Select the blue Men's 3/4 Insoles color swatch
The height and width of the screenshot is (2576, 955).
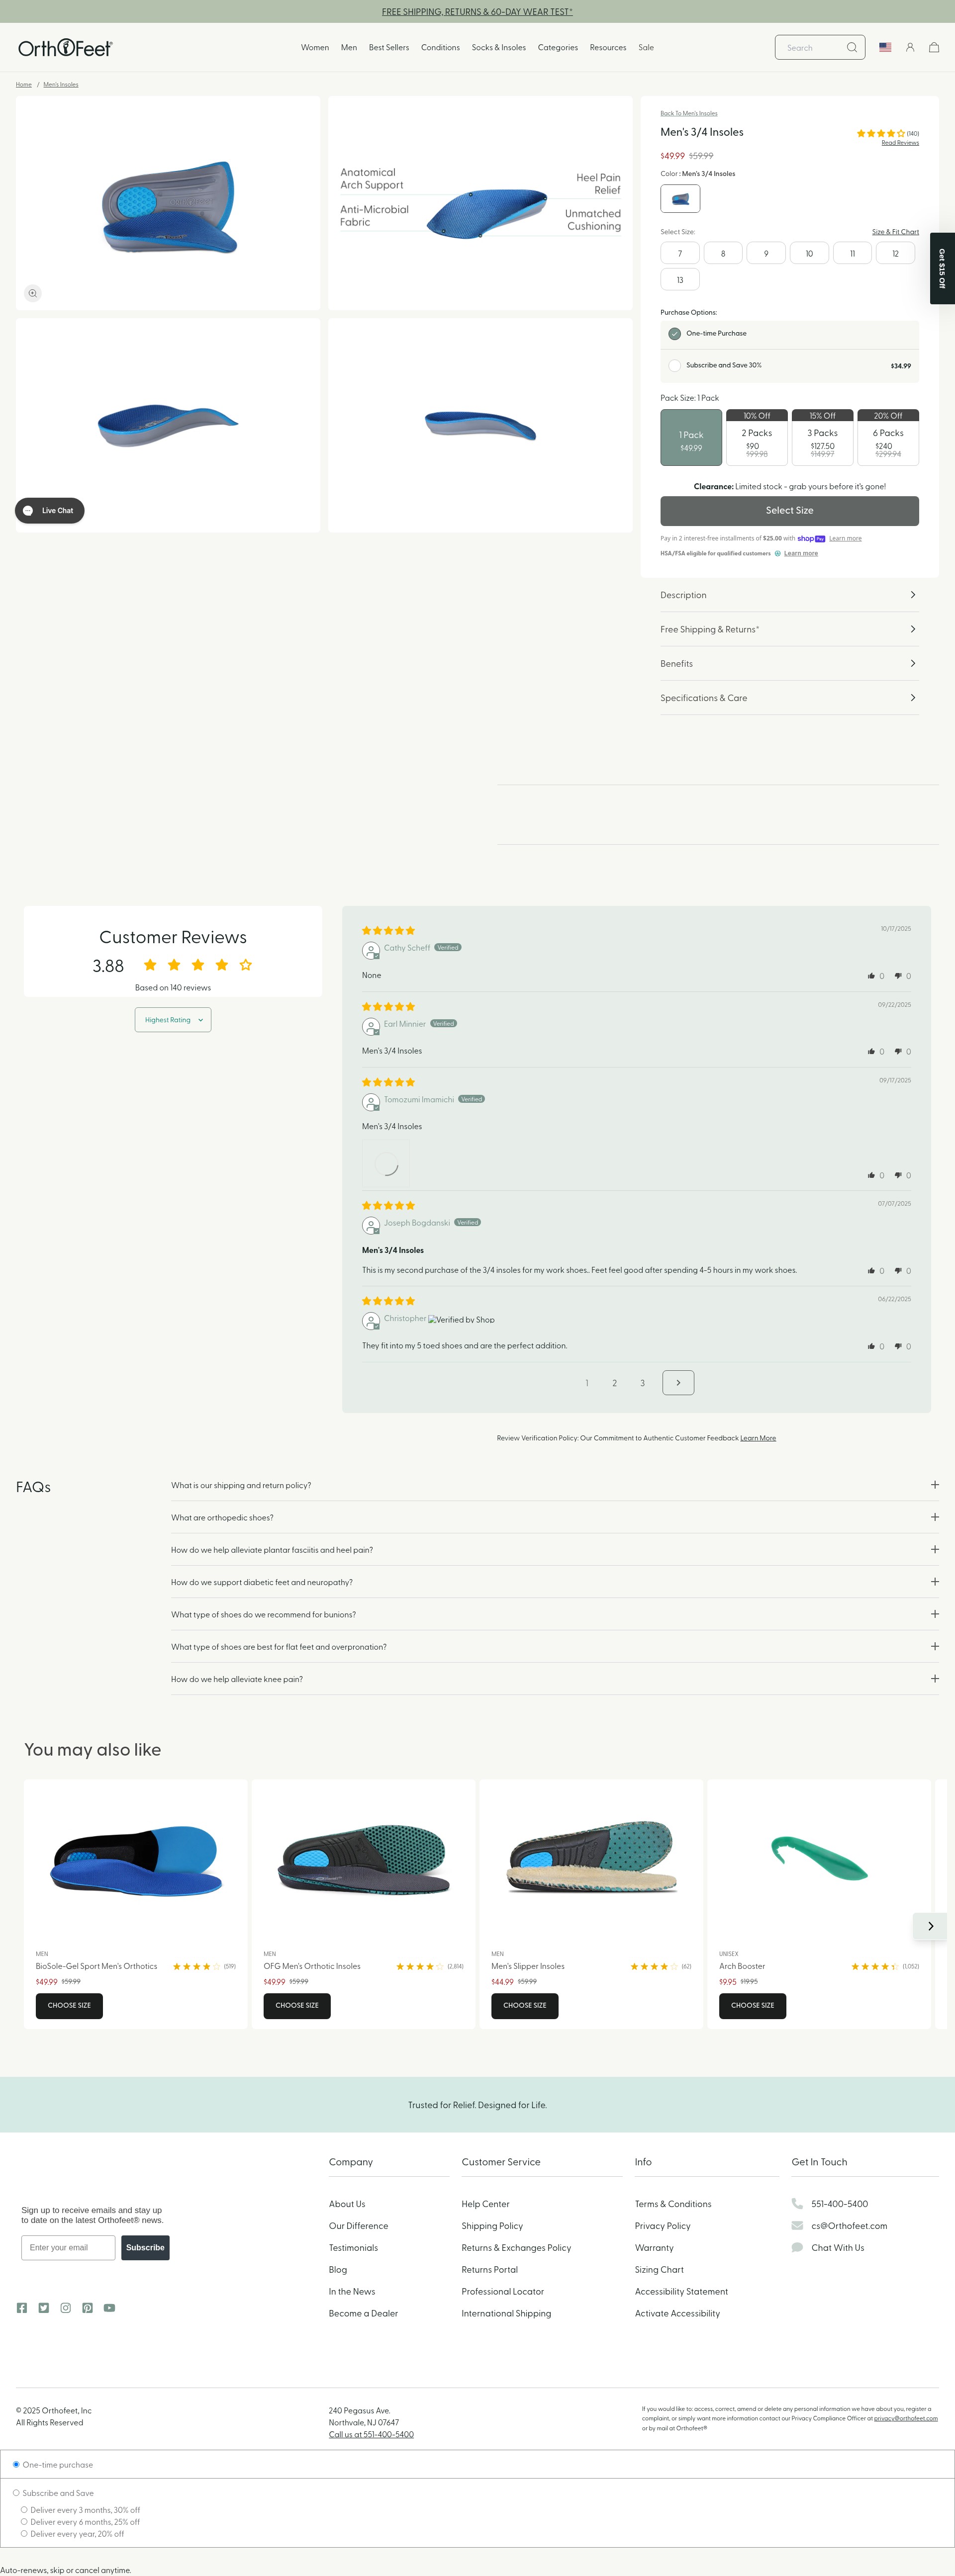[680, 198]
